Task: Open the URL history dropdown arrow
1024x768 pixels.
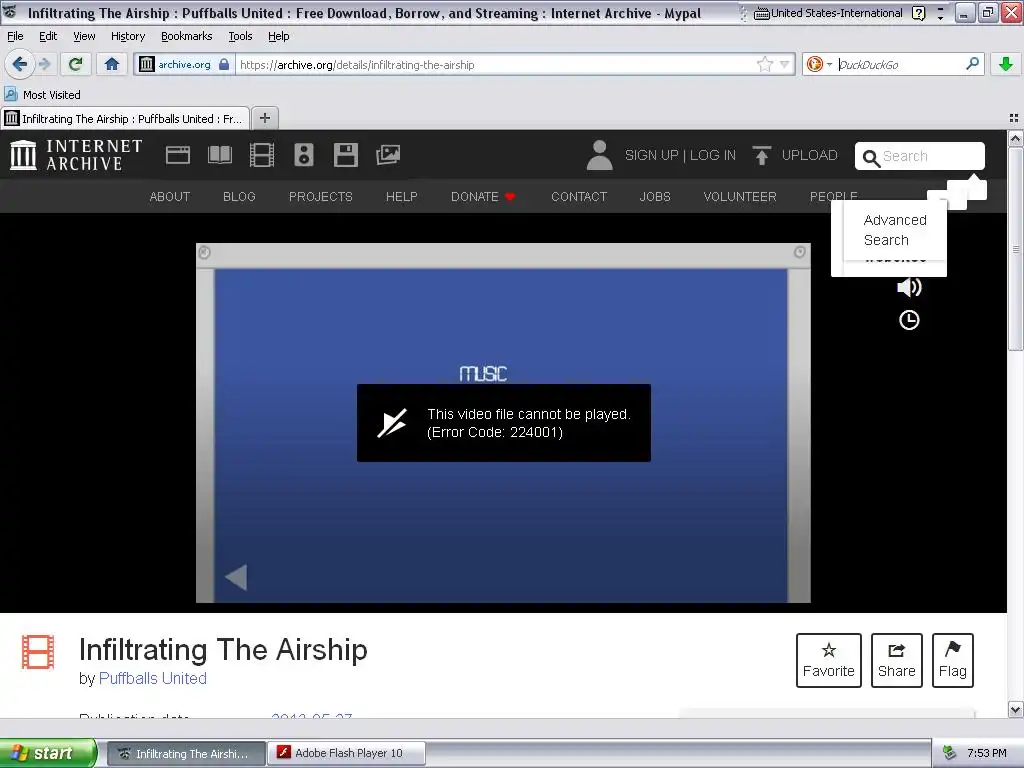Action: pos(784,64)
